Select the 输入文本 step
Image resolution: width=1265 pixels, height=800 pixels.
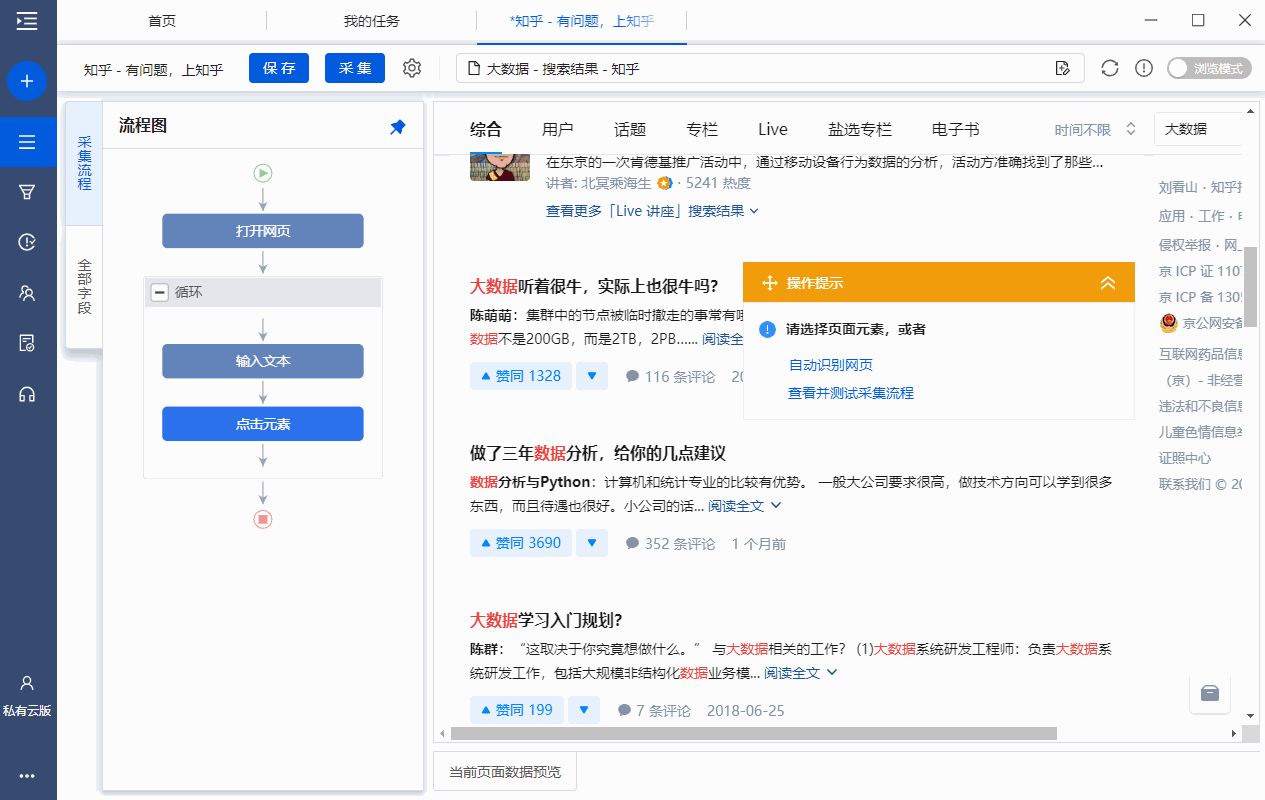[x=263, y=361]
